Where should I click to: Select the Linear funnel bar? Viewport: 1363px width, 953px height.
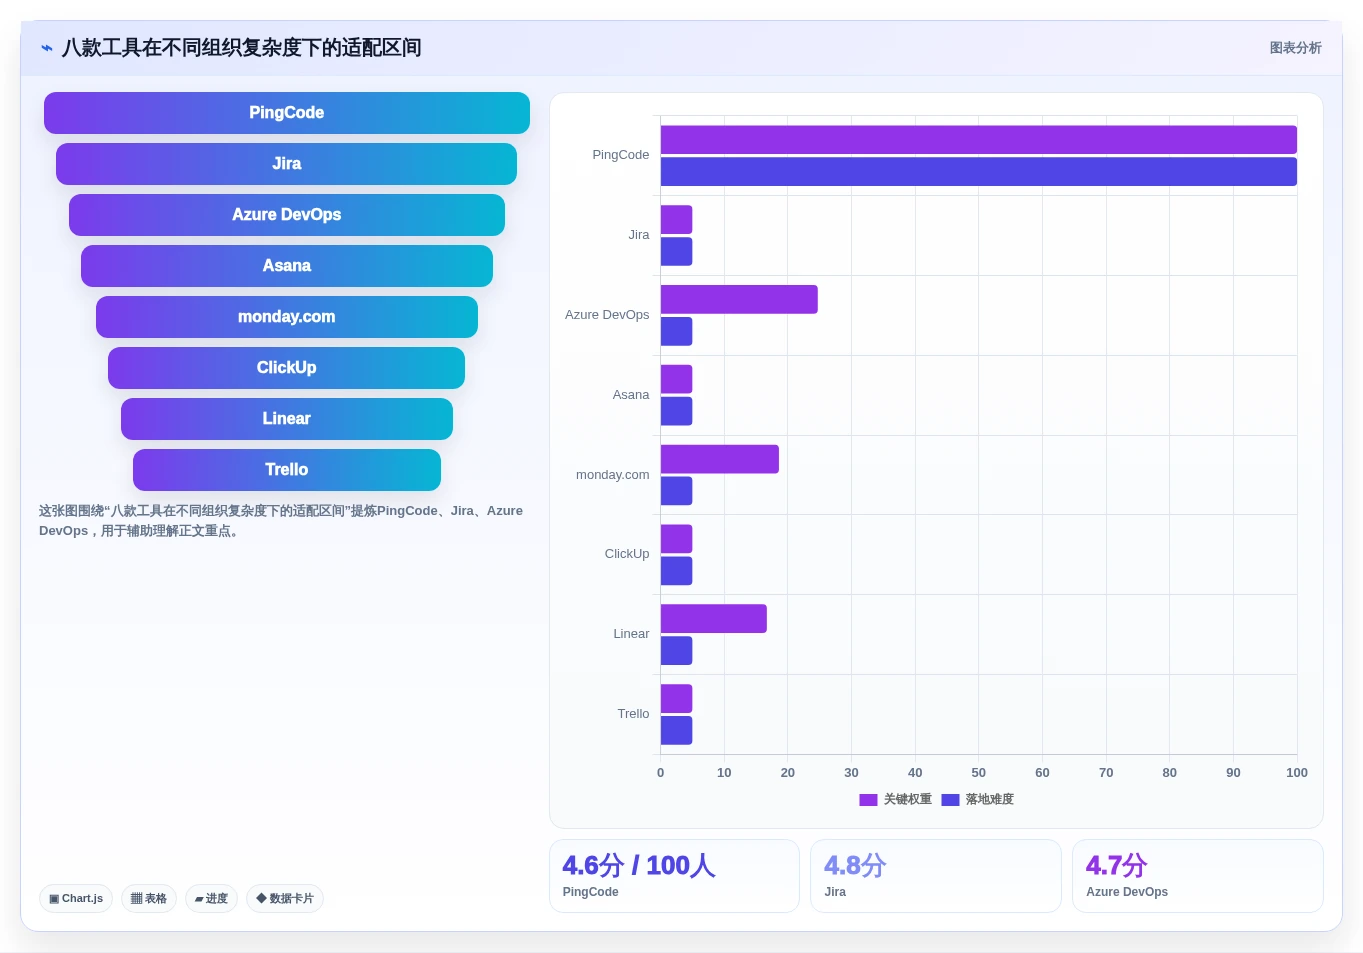287,419
